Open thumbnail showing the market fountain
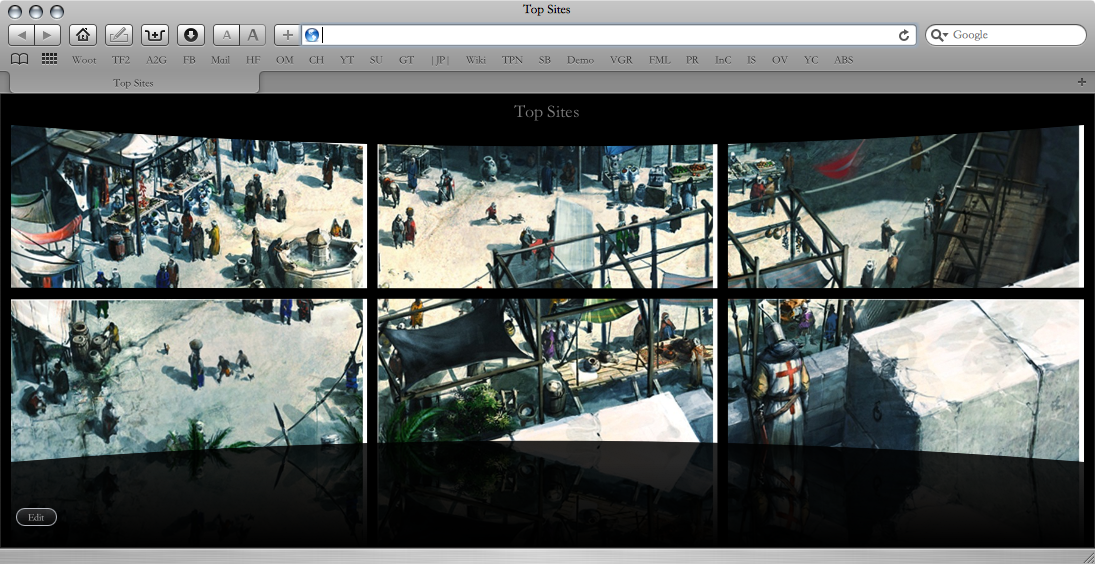Viewport: 1095px width, 564px height. point(189,207)
